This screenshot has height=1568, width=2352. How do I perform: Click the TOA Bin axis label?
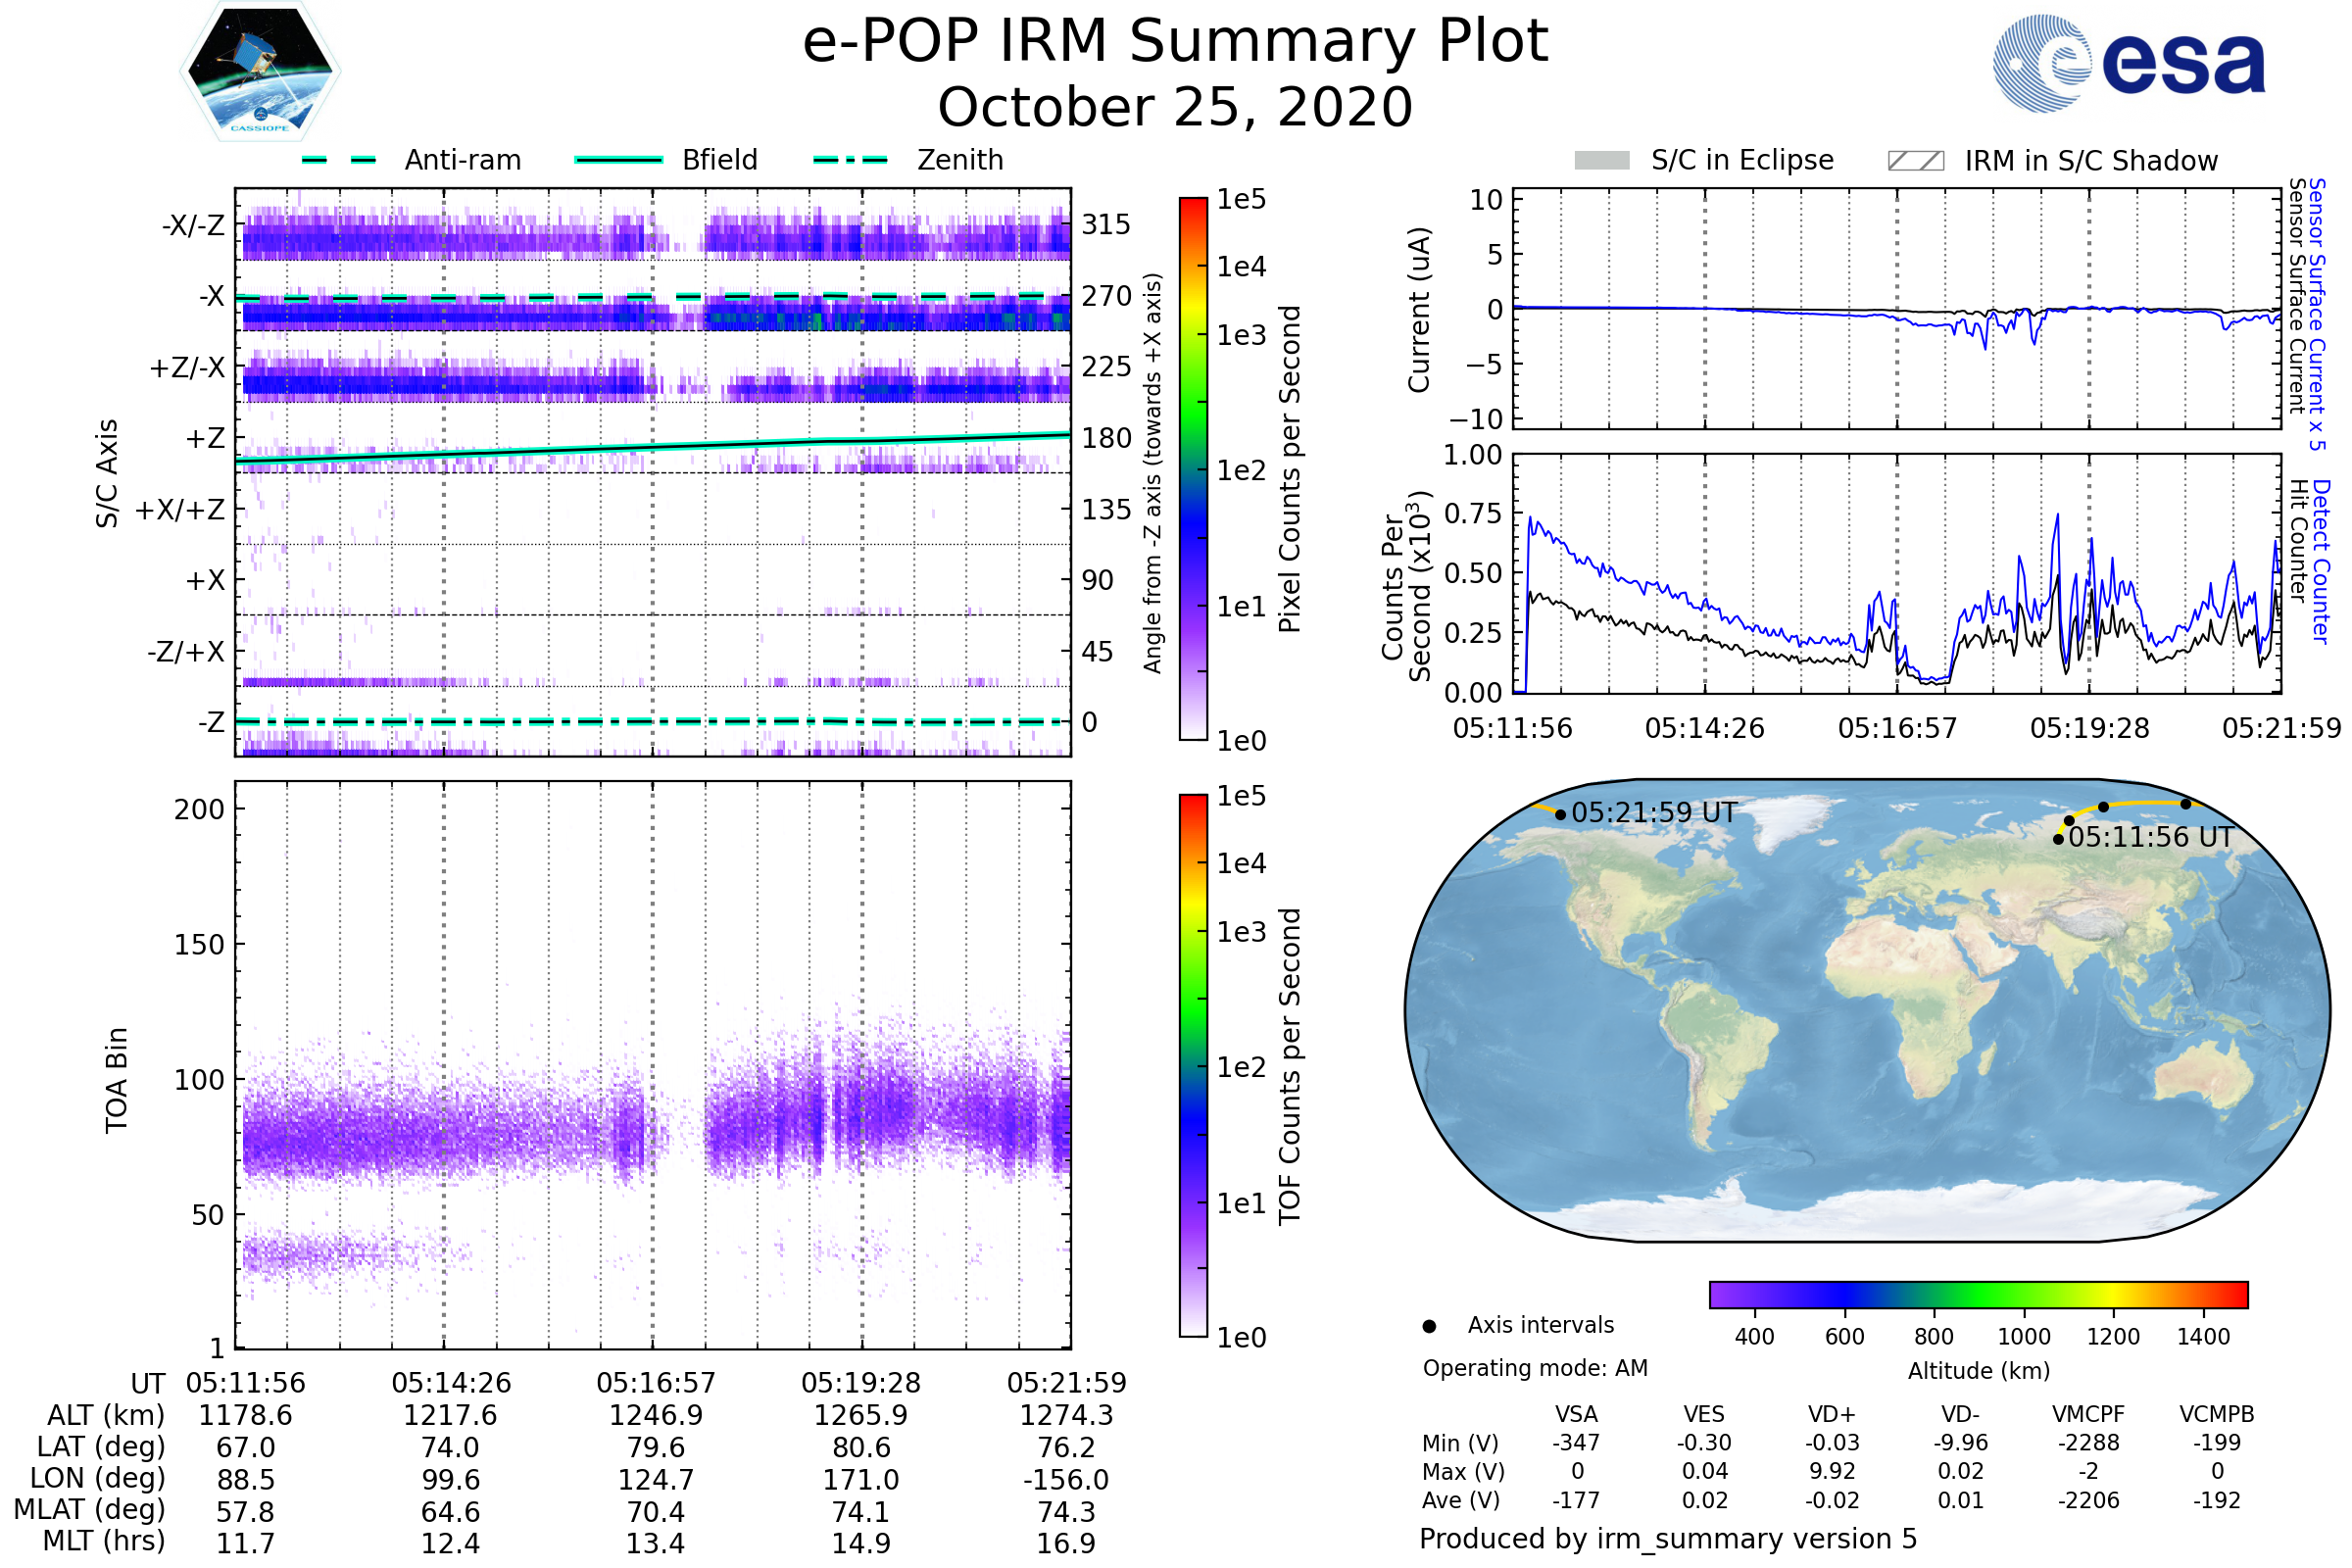click(117, 1079)
